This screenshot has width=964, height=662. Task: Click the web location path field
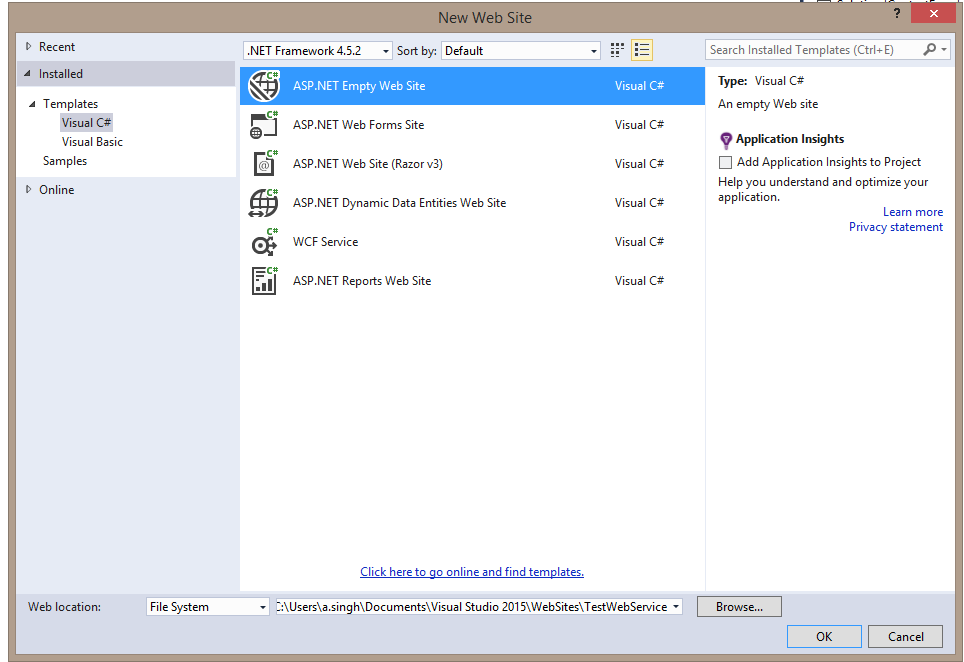(x=460, y=606)
